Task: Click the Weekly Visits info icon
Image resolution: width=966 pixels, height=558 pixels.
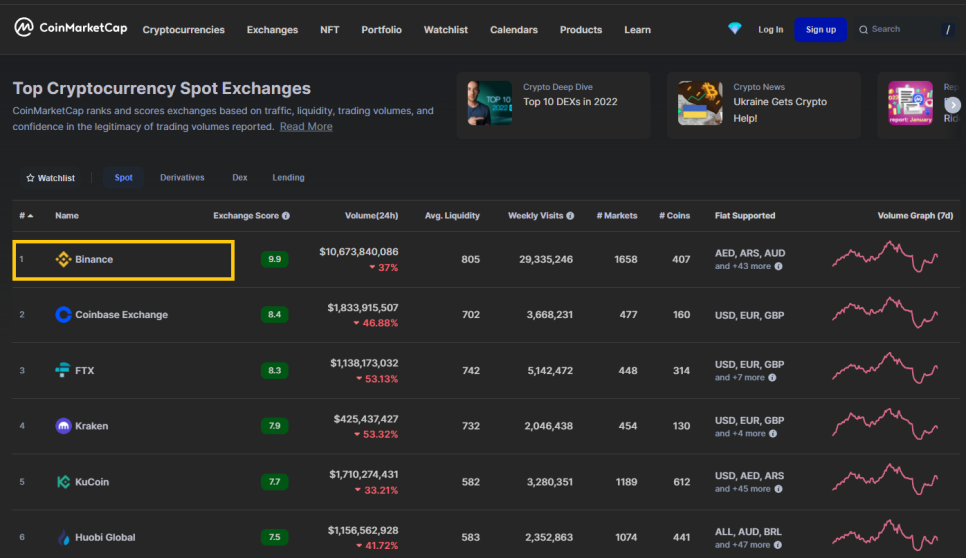Action: pos(570,216)
